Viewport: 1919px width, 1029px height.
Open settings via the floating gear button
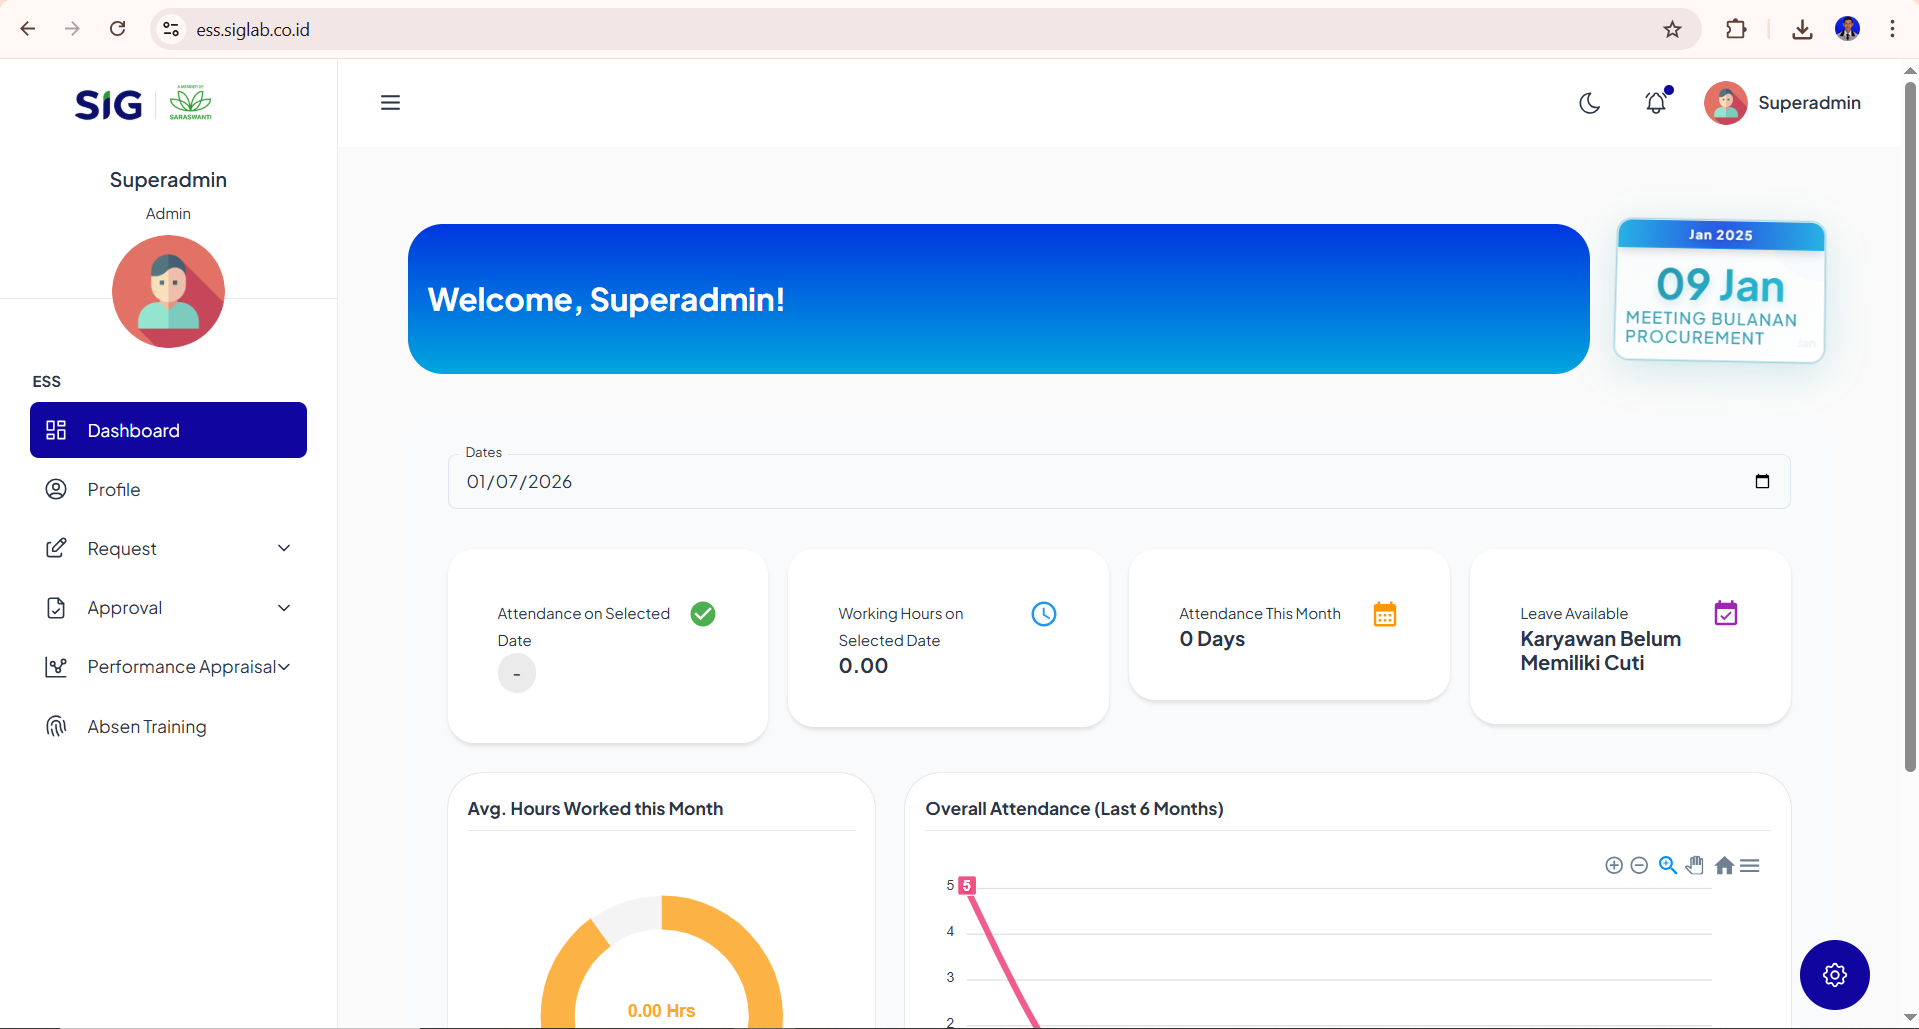(1834, 974)
